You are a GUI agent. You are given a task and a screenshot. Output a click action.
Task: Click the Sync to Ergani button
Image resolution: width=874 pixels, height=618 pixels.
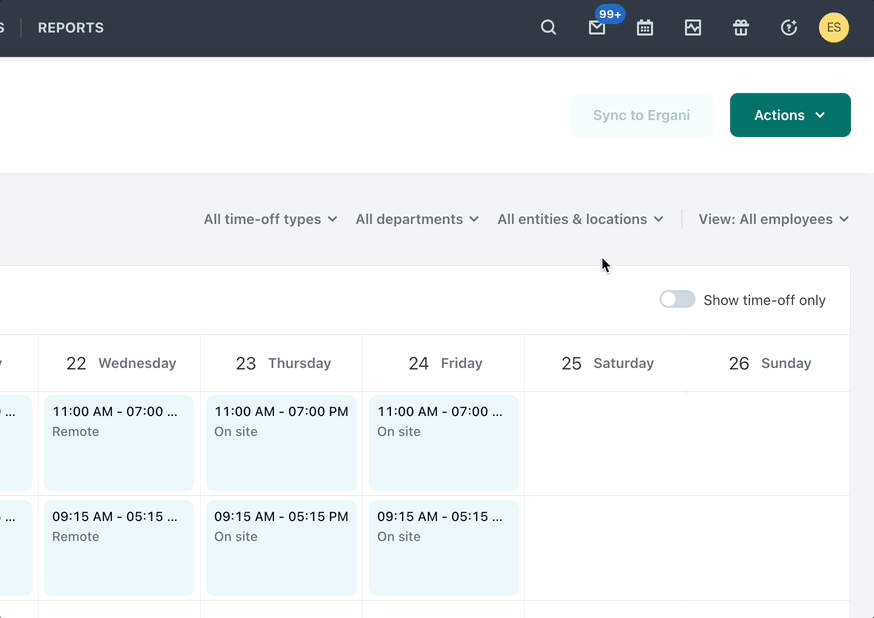[x=642, y=115]
